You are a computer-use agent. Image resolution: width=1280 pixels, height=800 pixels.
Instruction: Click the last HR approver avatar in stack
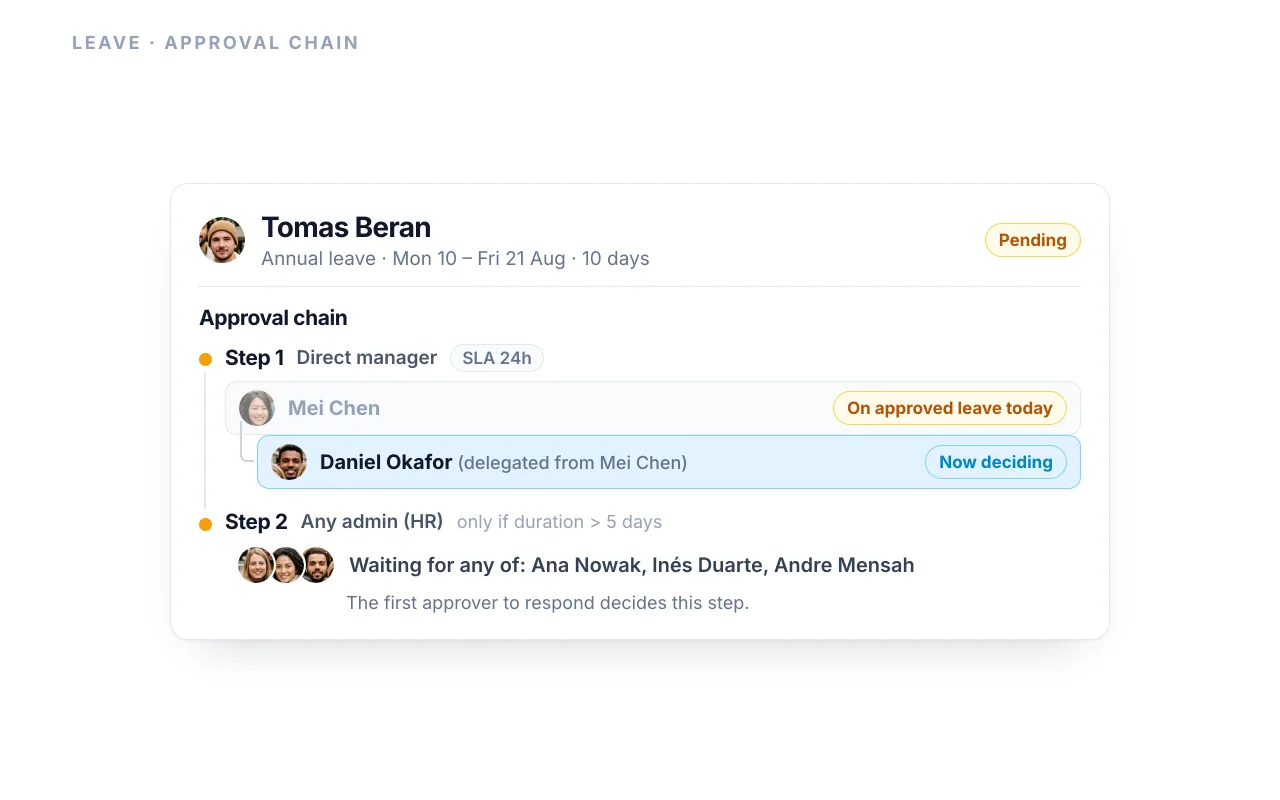[317, 565]
